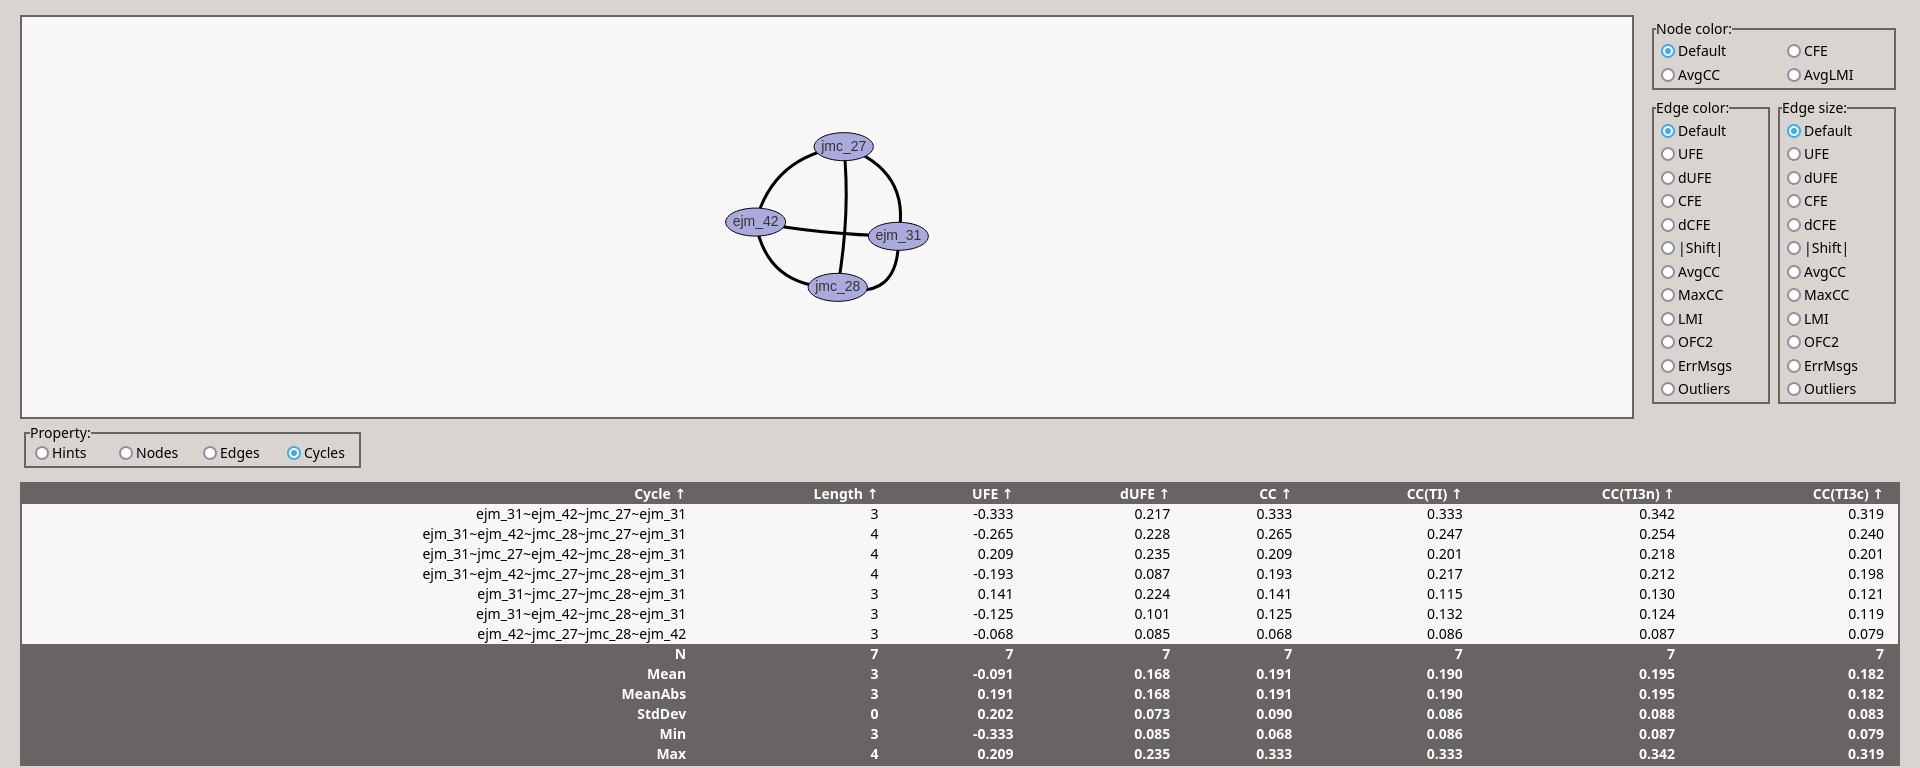Click the ejm_31 node in graph
This screenshot has width=1920, height=768.
pos(898,236)
